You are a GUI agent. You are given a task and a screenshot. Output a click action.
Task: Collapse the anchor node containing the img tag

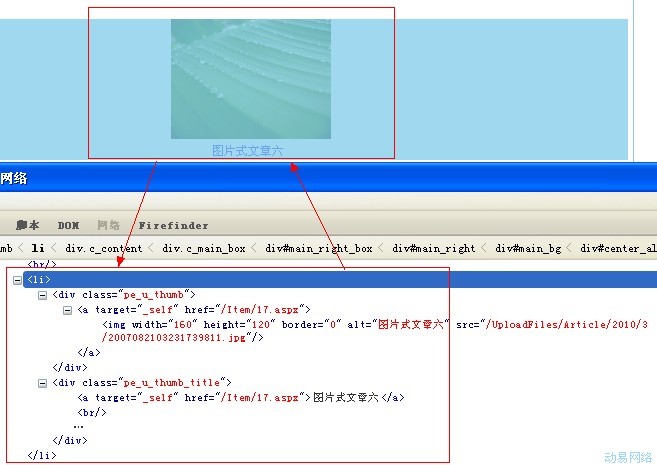pos(67,310)
